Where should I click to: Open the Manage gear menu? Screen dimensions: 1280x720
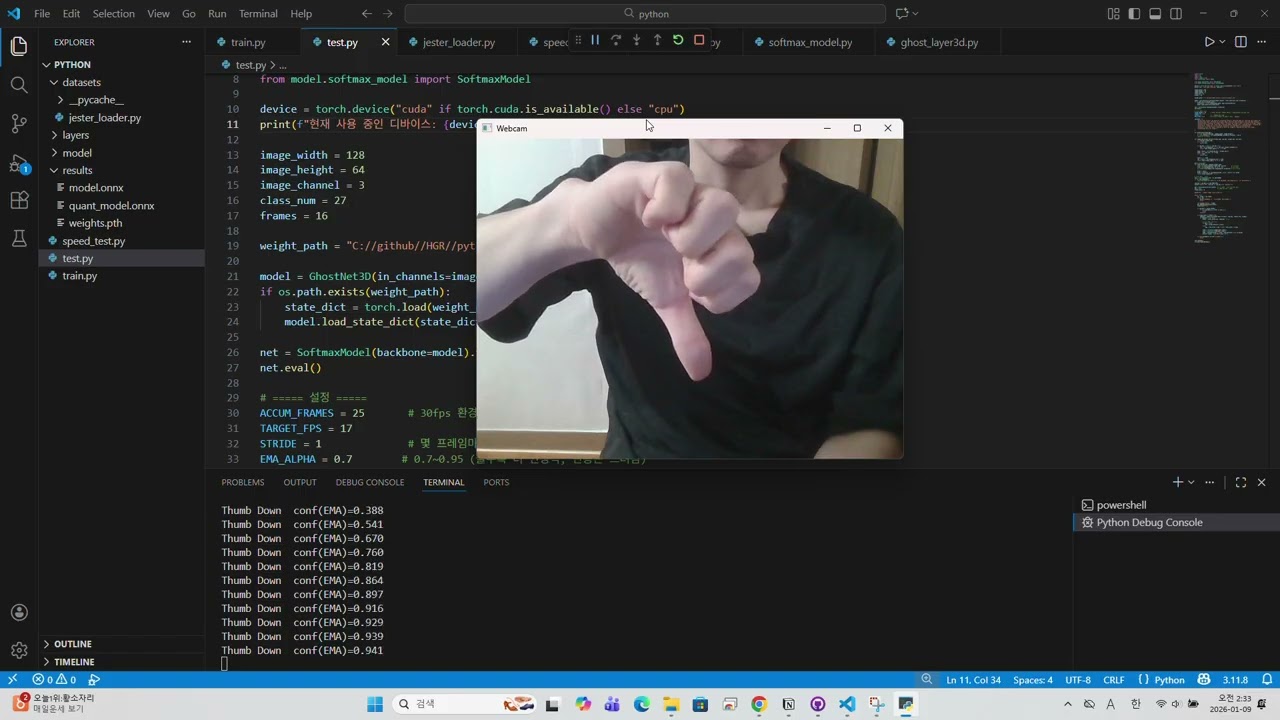pos(19,651)
